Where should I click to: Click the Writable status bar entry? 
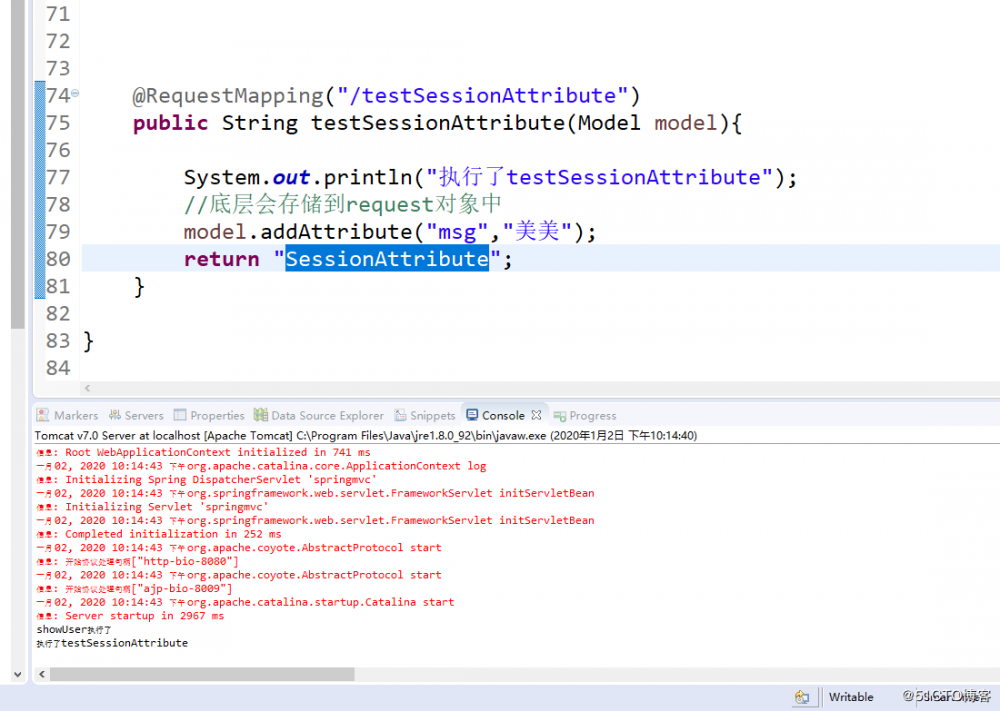point(851,697)
